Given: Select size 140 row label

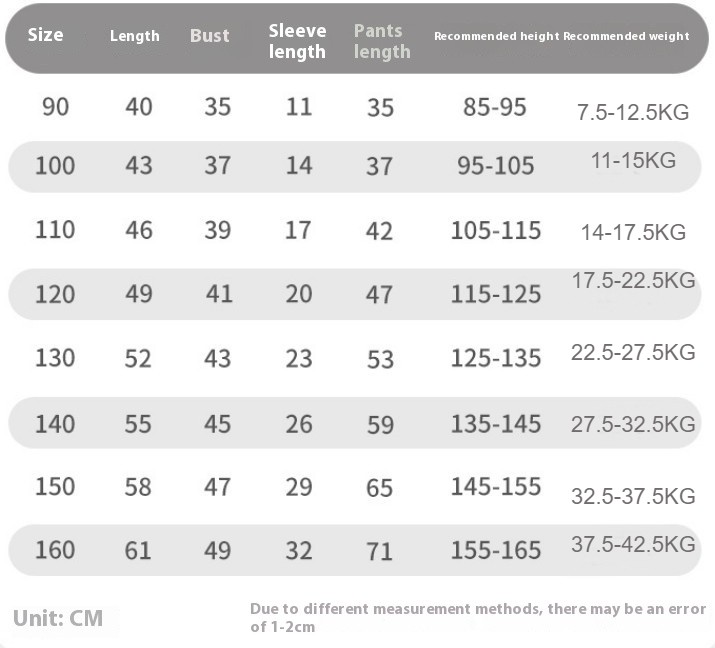Looking at the screenshot, I should tap(55, 424).
